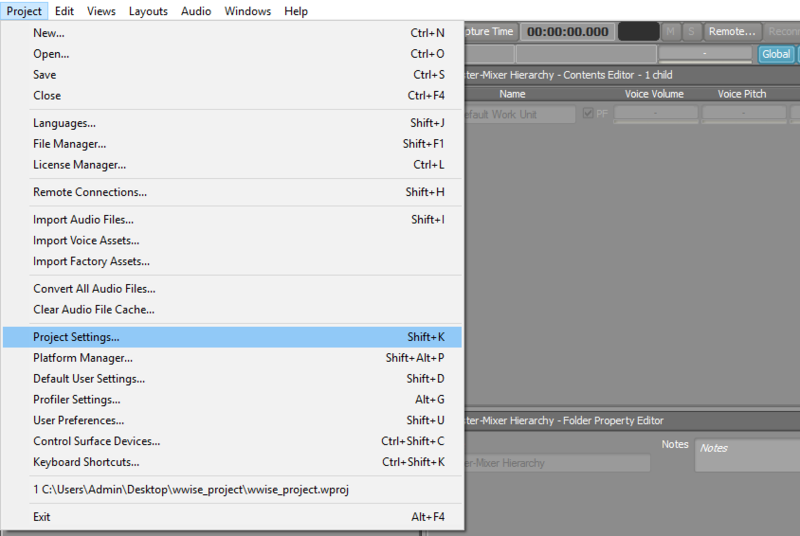Open the Audio menu
Viewport: 800px width, 536px height.
196,11
